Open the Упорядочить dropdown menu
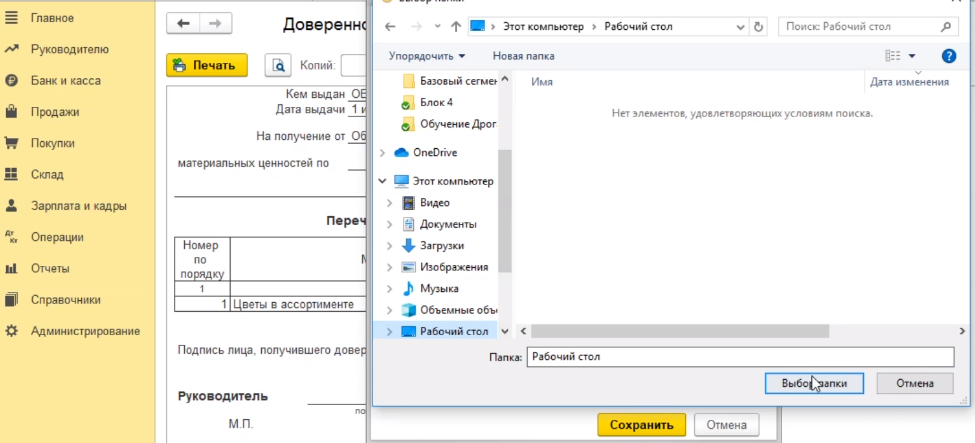This screenshot has width=975, height=443. click(427, 56)
